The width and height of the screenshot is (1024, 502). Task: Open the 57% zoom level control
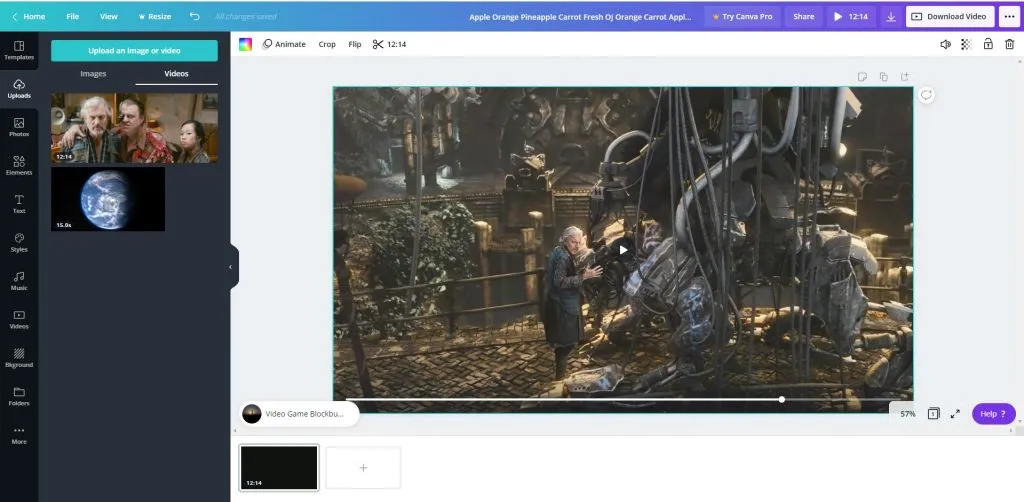(908, 414)
